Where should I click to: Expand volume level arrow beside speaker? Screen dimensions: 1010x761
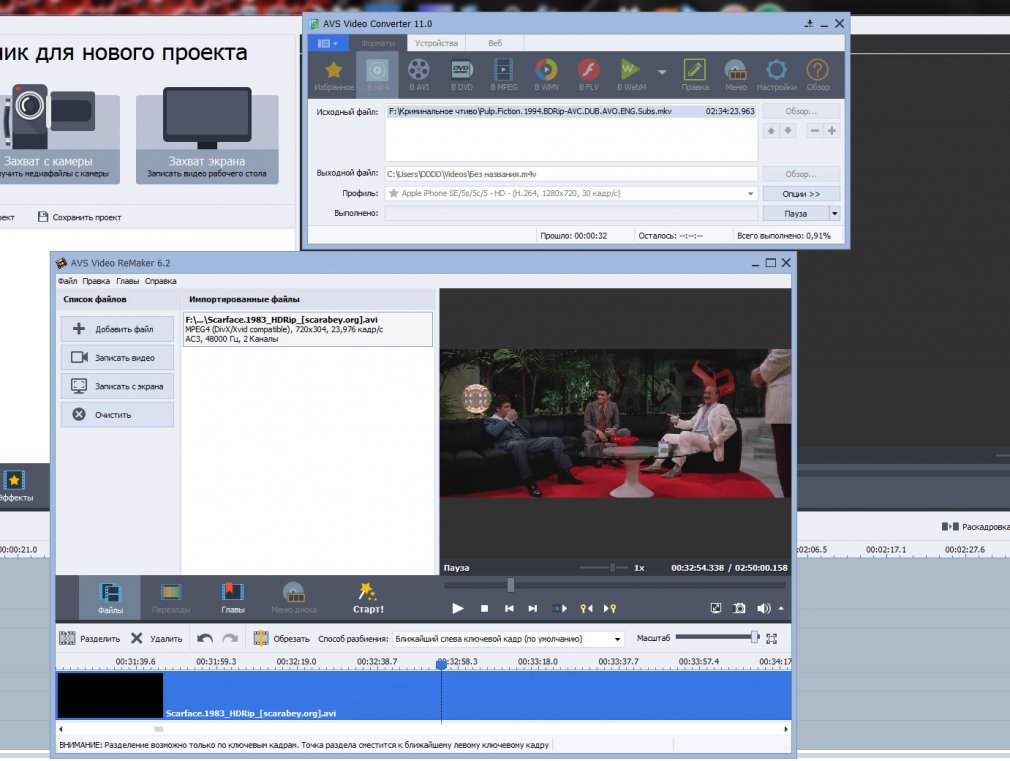coord(781,608)
